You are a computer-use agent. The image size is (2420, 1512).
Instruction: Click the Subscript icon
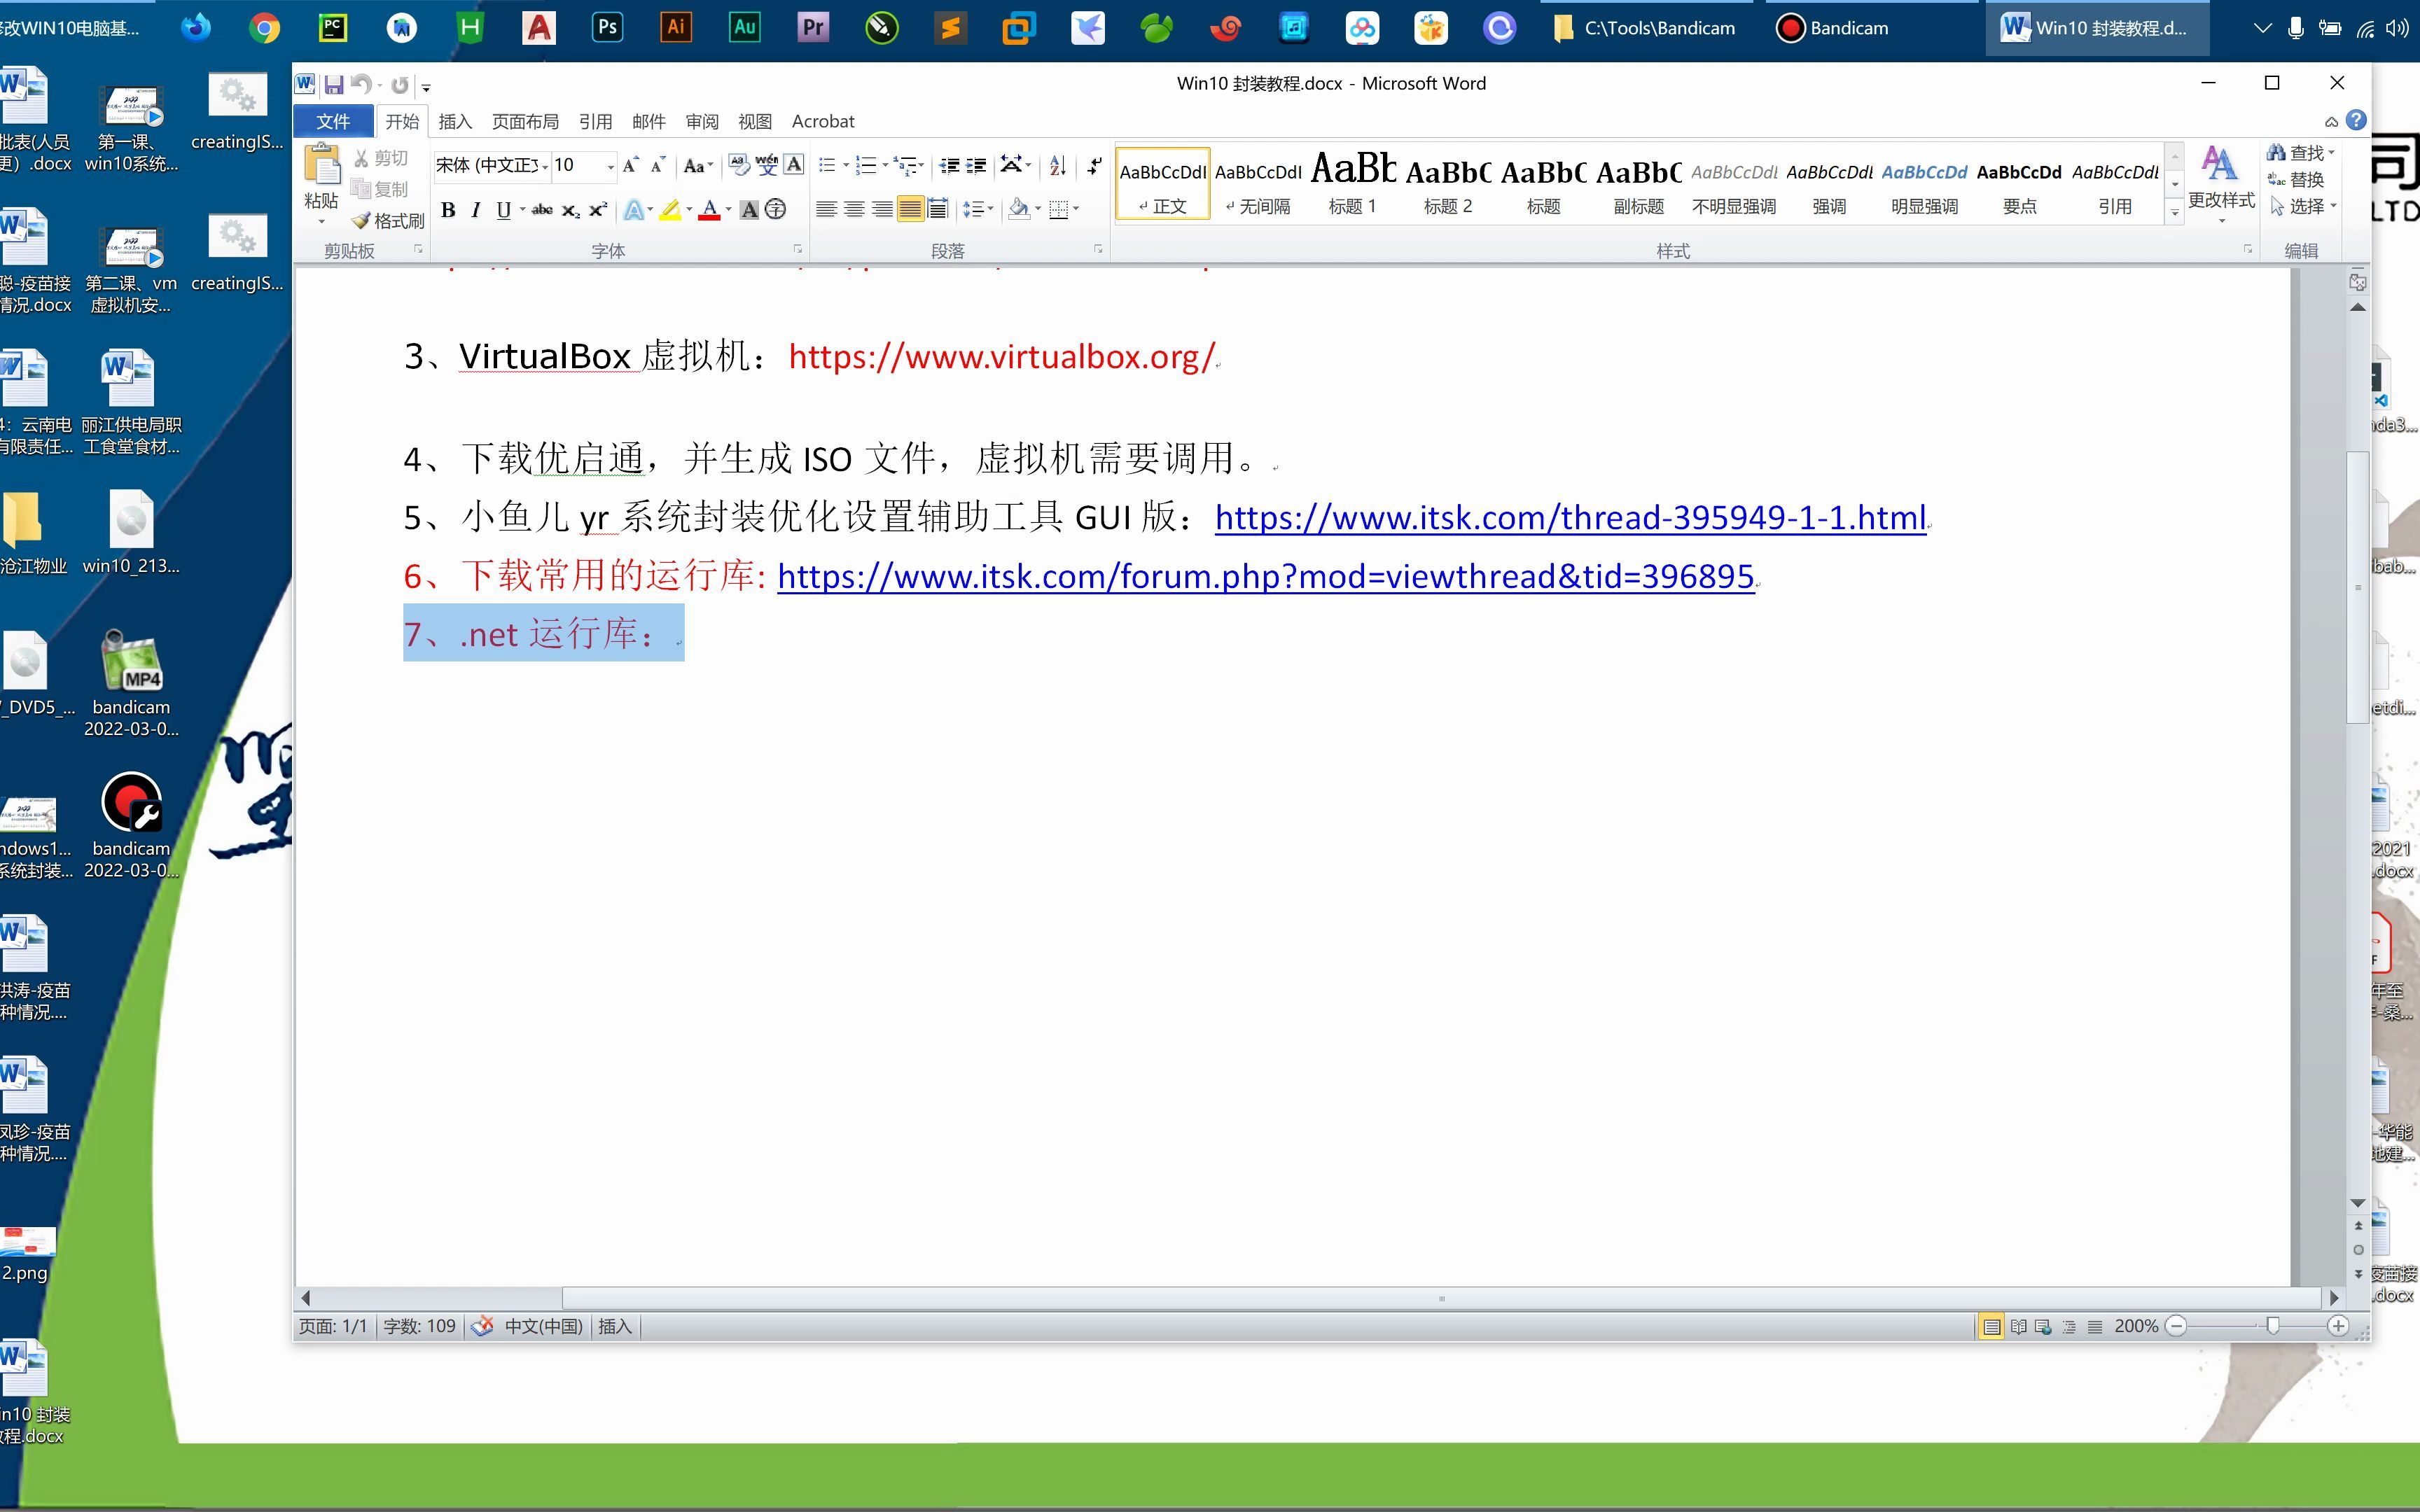(x=570, y=210)
